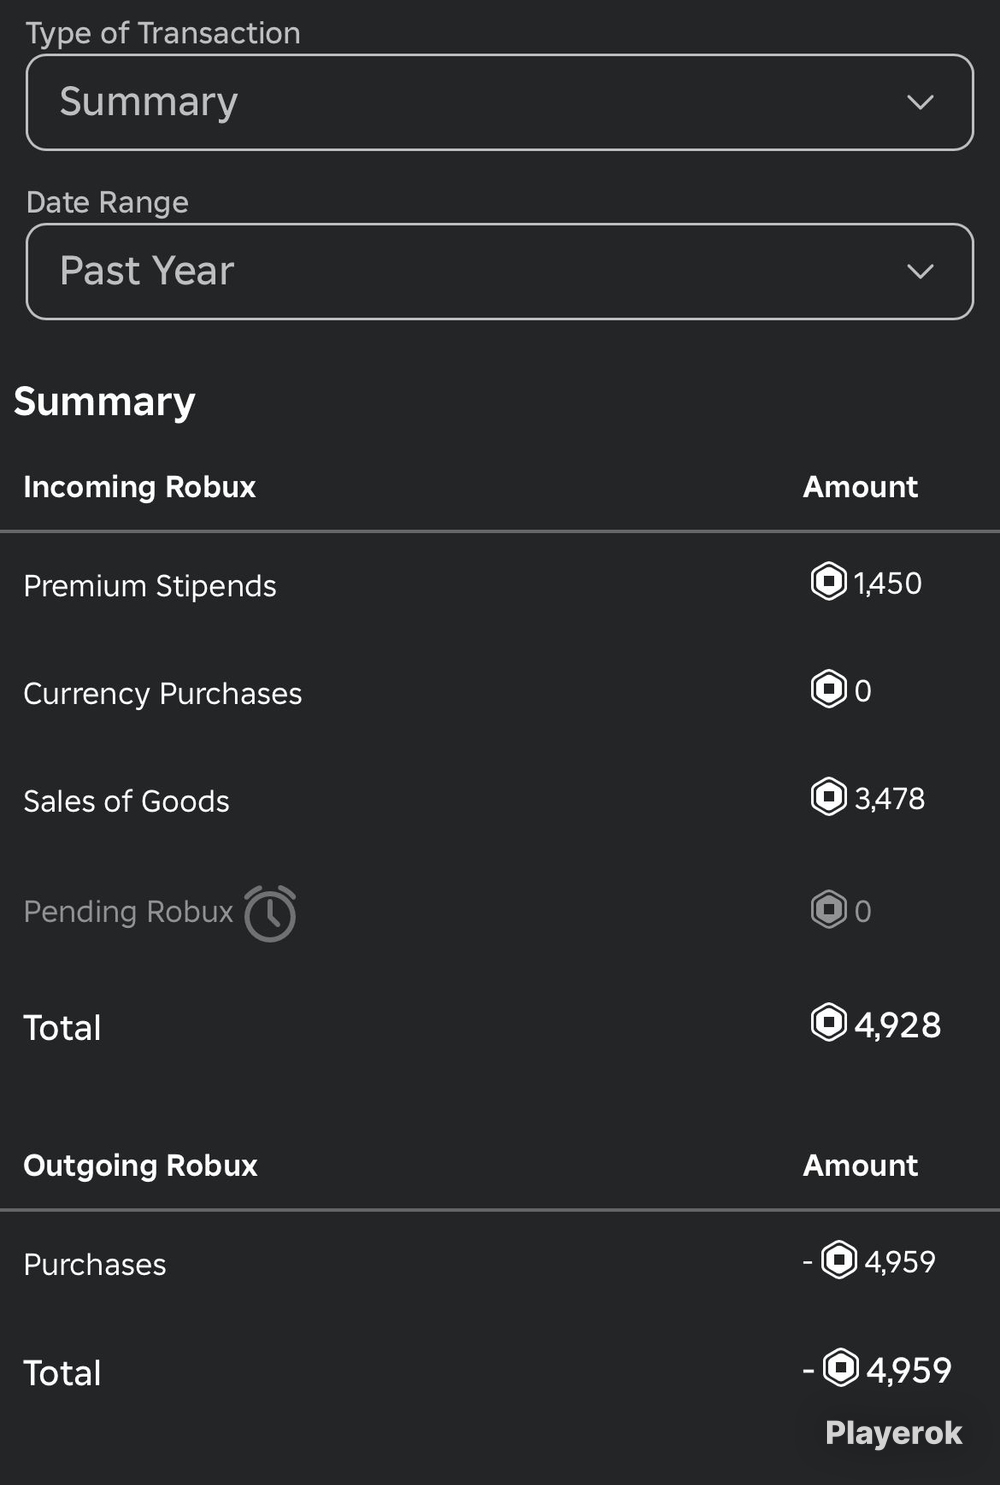Click the greyed Robux icon for Pending Robux
The height and width of the screenshot is (1485, 1000).
[x=828, y=909]
